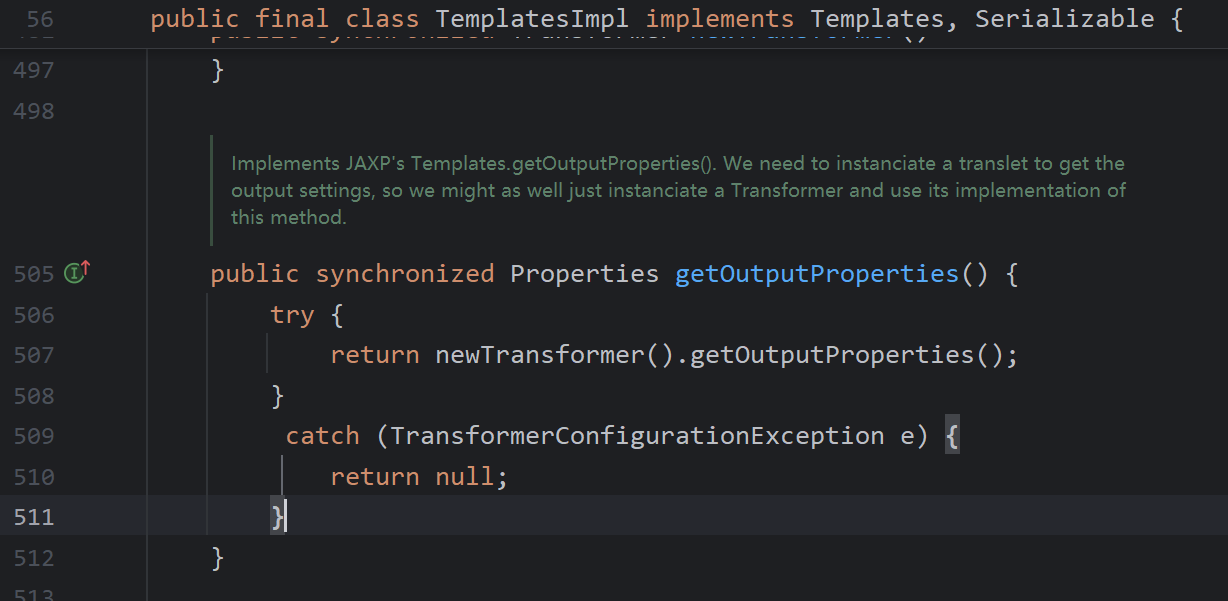This screenshot has height=601, width=1228.
Task: Click line number 511 in the gutter
Action: click(x=34, y=517)
